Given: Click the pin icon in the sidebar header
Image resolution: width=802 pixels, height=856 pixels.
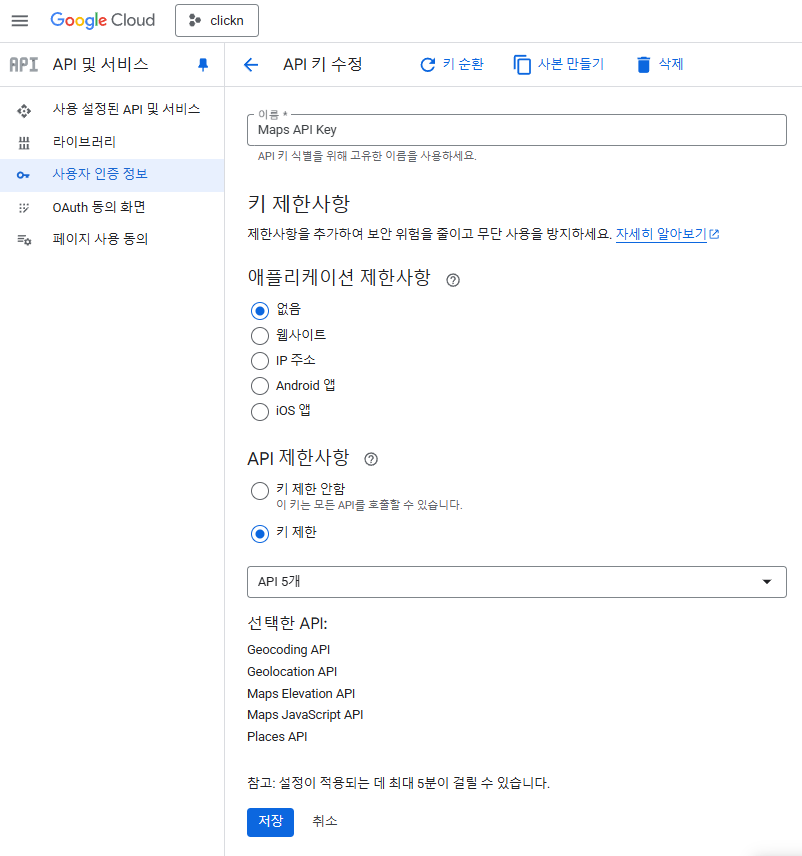Looking at the screenshot, I should click(x=203, y=64).
